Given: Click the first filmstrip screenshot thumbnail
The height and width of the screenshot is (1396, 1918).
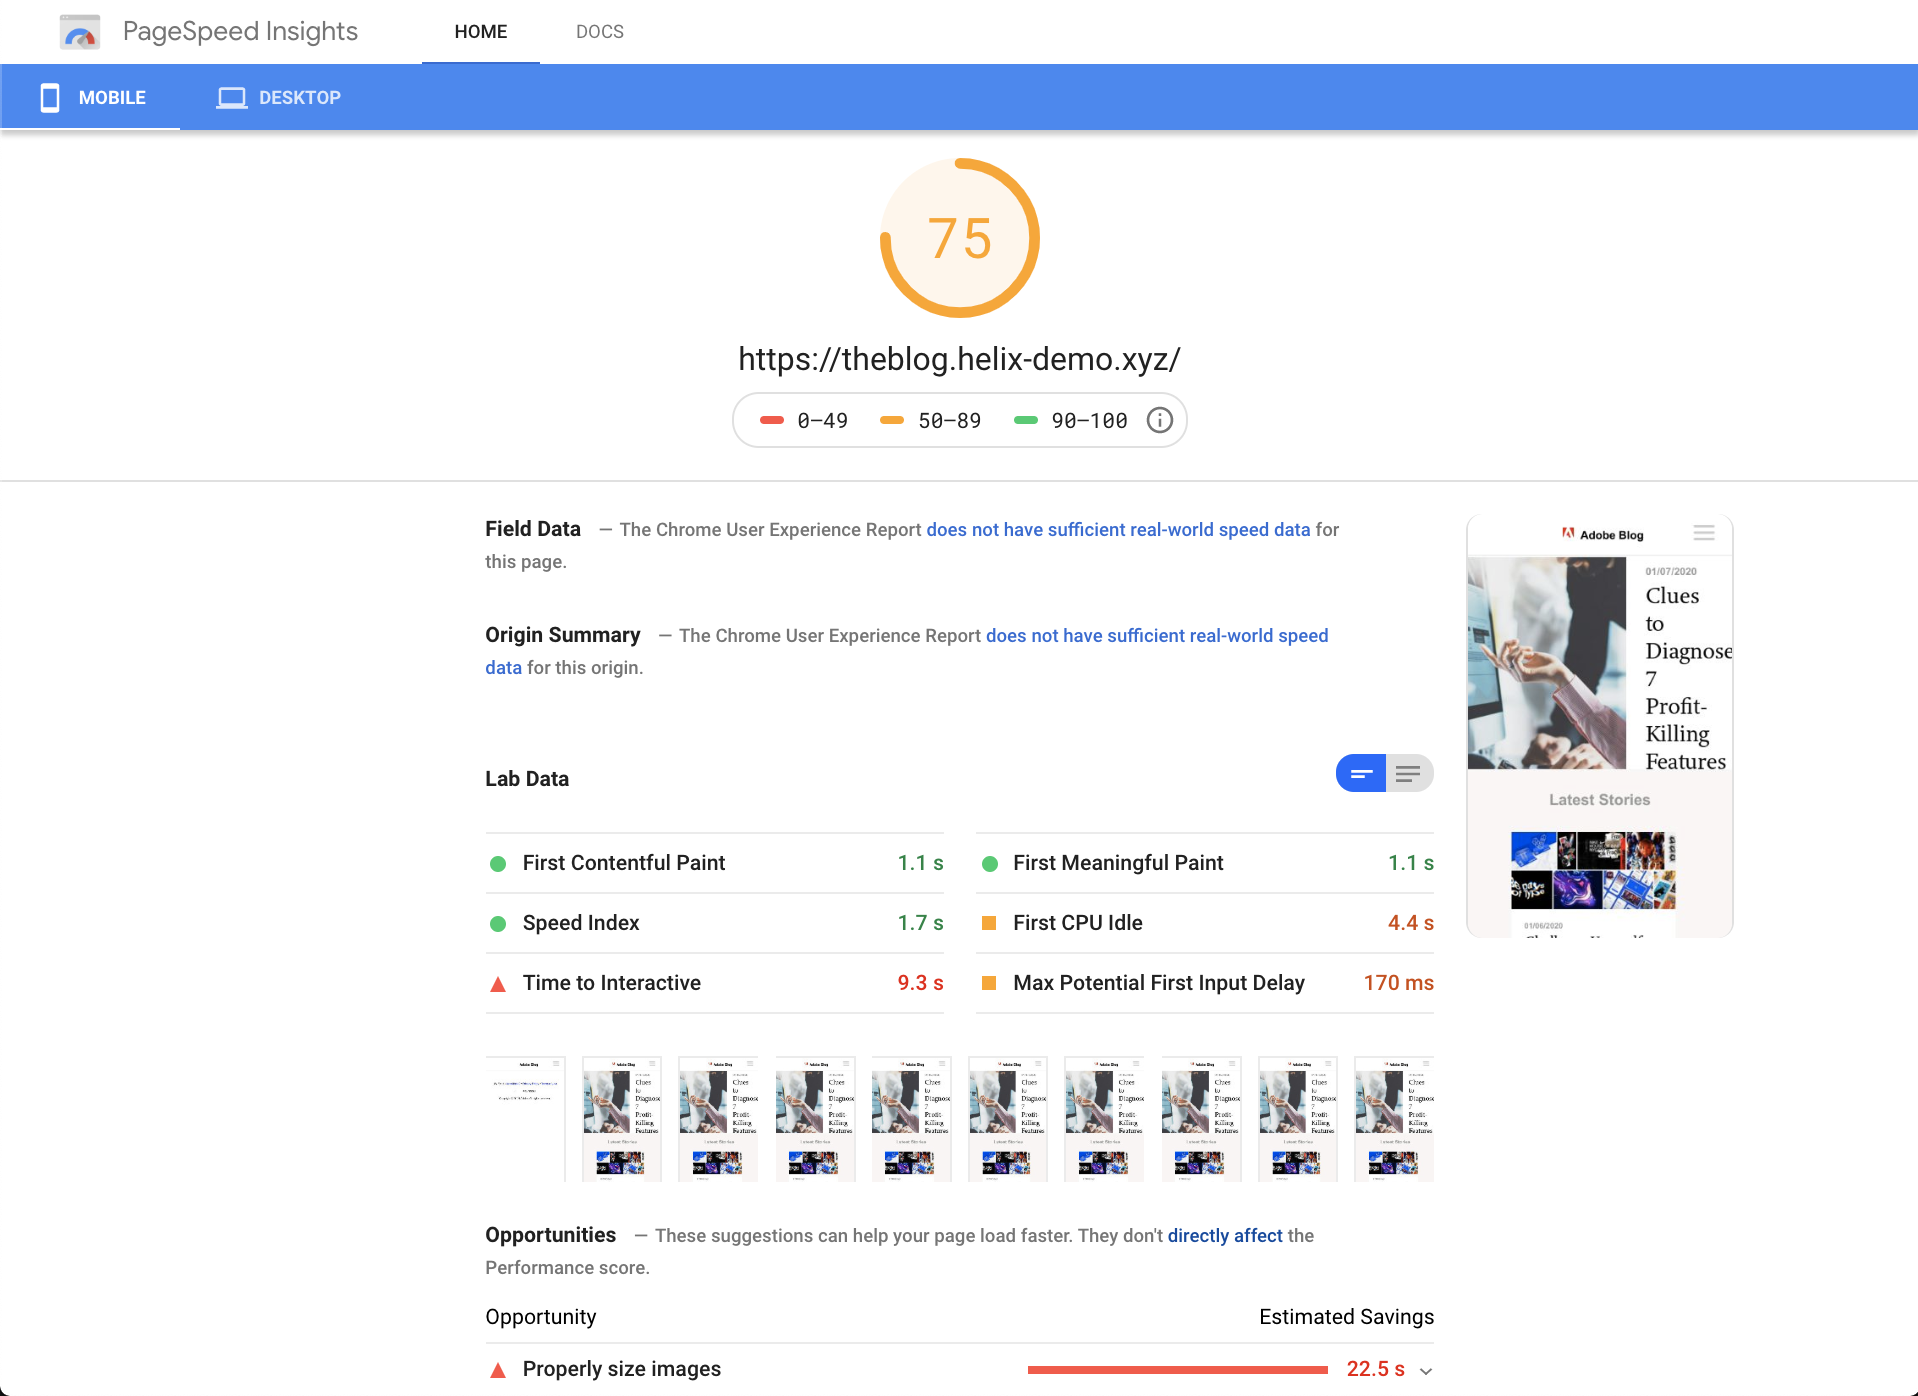Looking at the screenshot, I should click(524, 1118).
